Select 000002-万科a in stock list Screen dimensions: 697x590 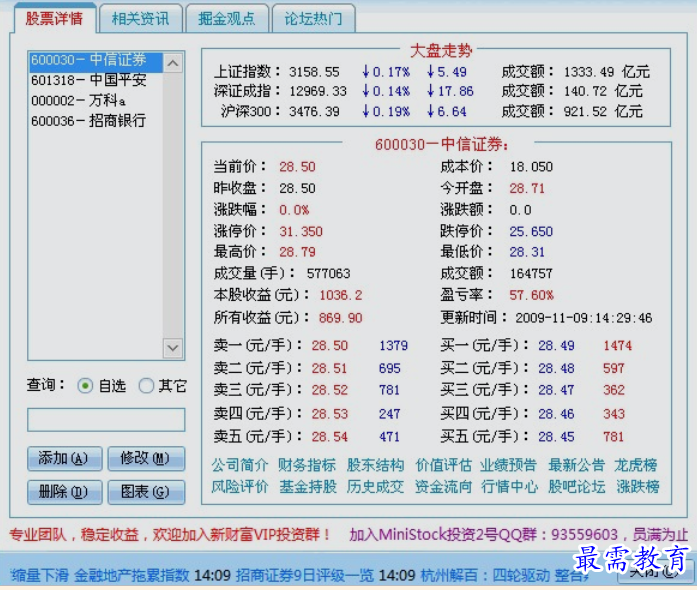point(96,100)
